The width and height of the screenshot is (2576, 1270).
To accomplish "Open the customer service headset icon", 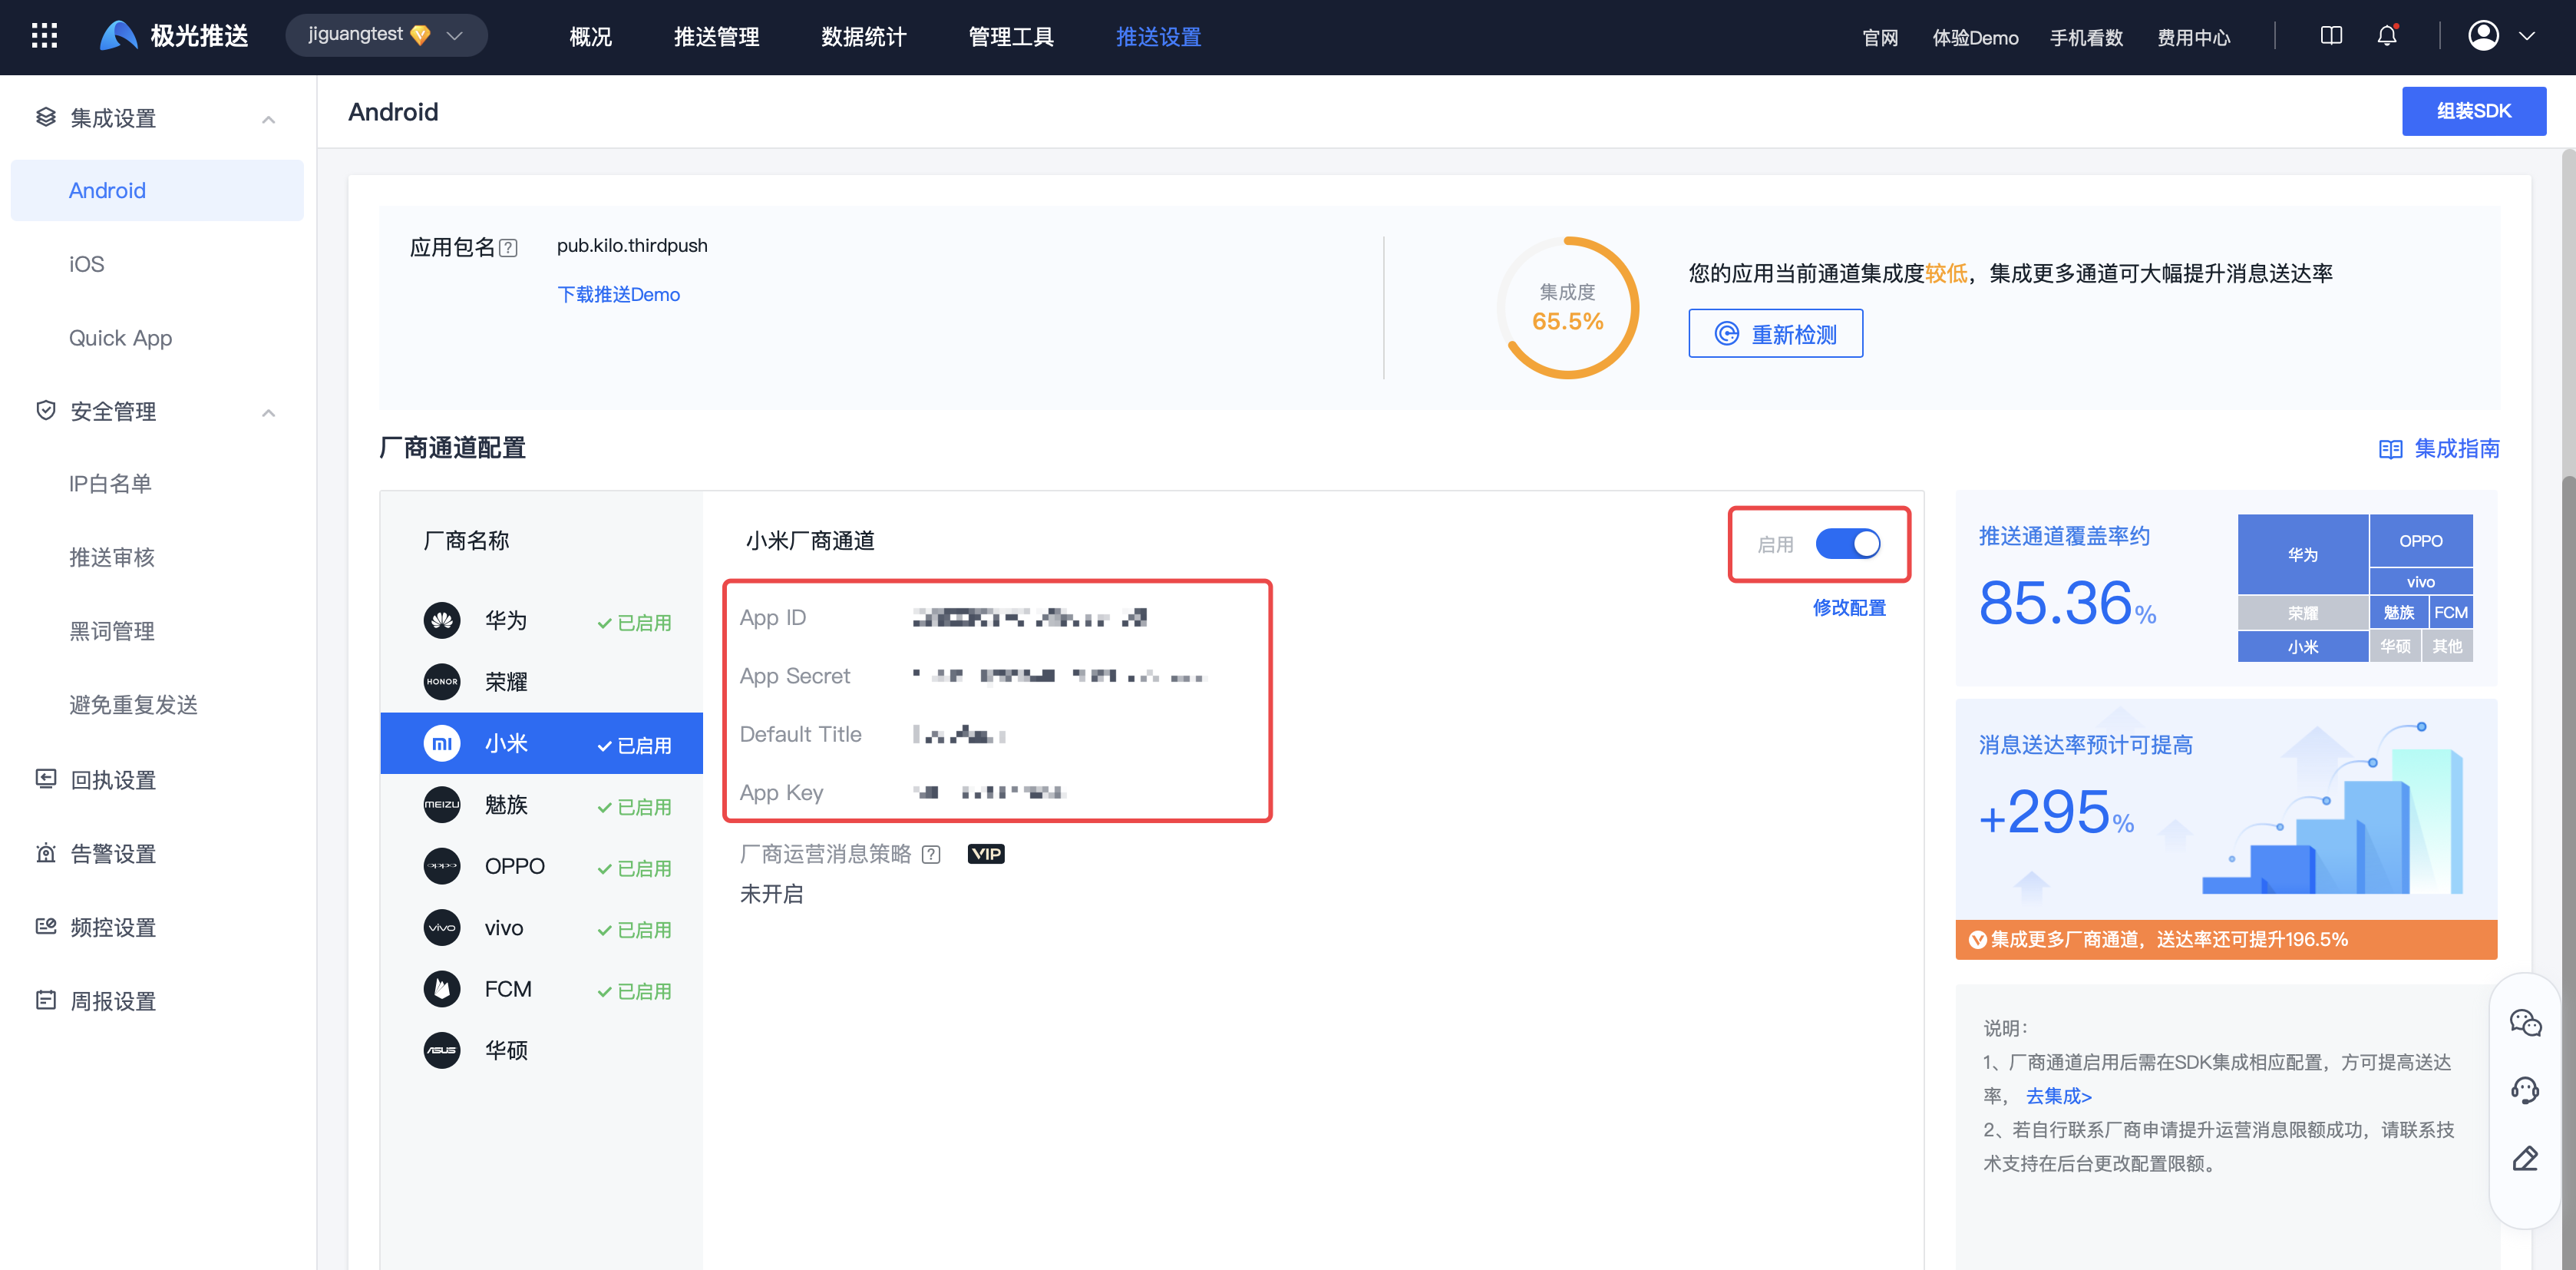I will 2525,1090.
